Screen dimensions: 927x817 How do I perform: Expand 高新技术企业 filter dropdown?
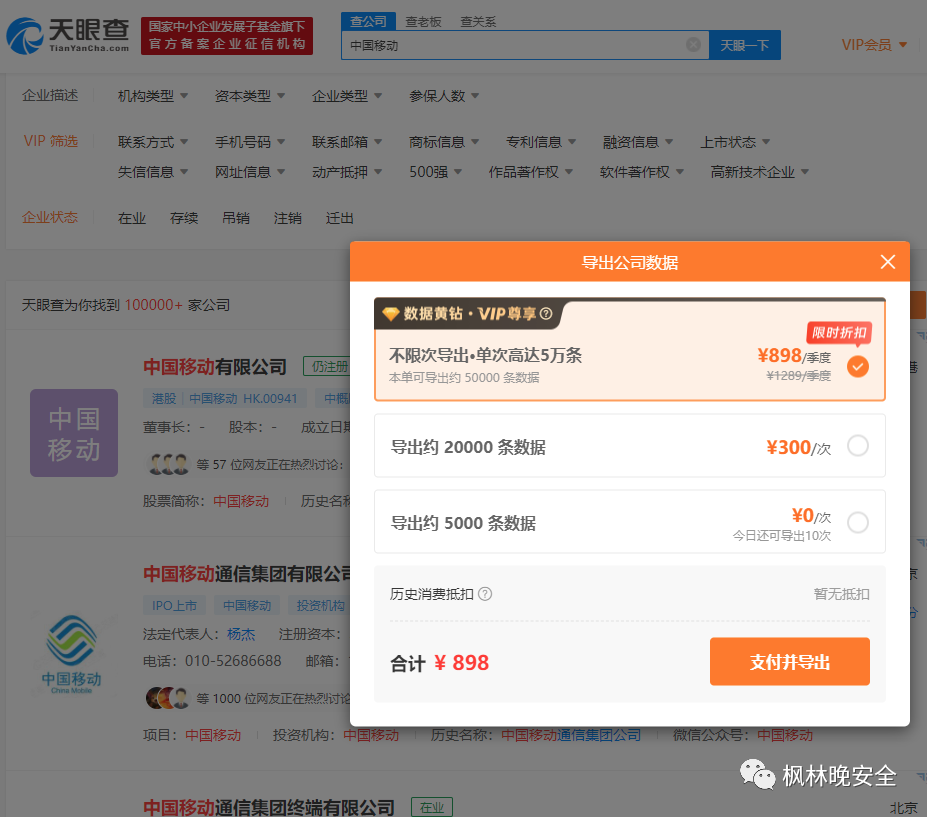[760, 172]
